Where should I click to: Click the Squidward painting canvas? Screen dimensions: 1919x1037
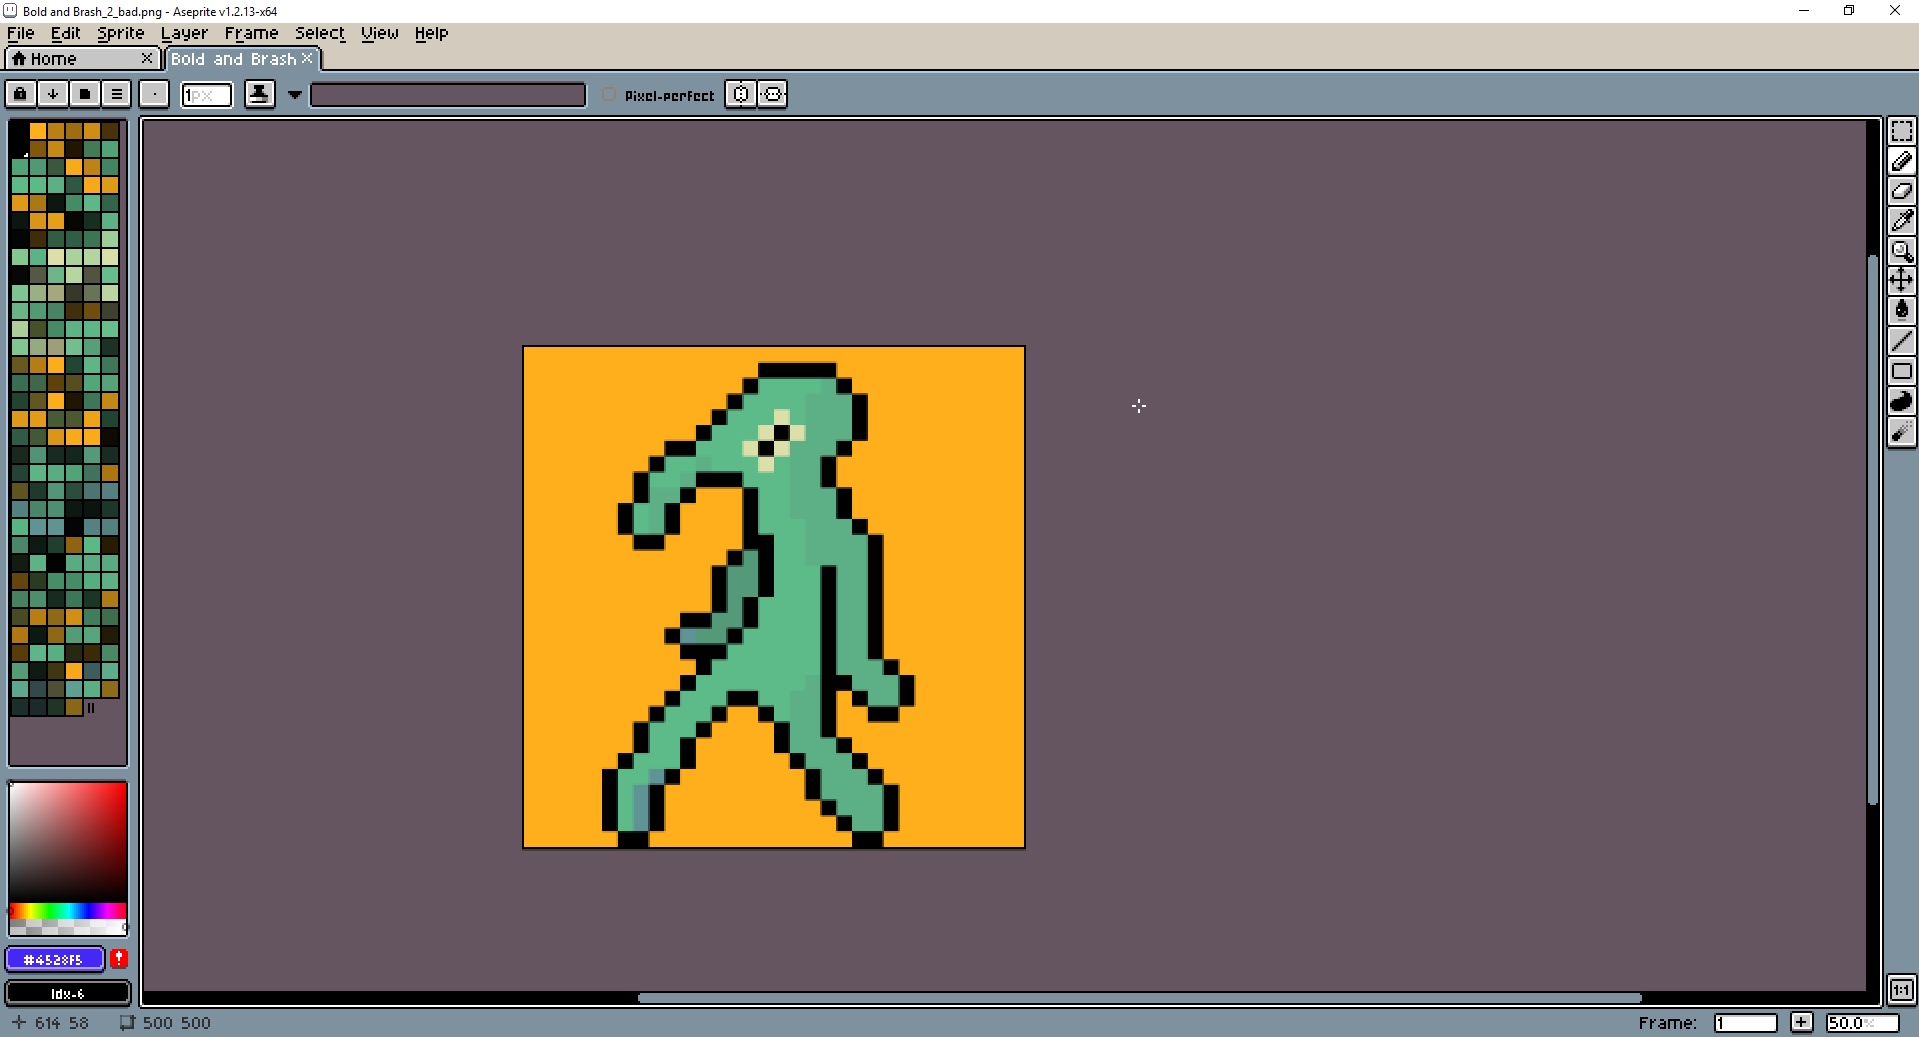click(774, 597)
